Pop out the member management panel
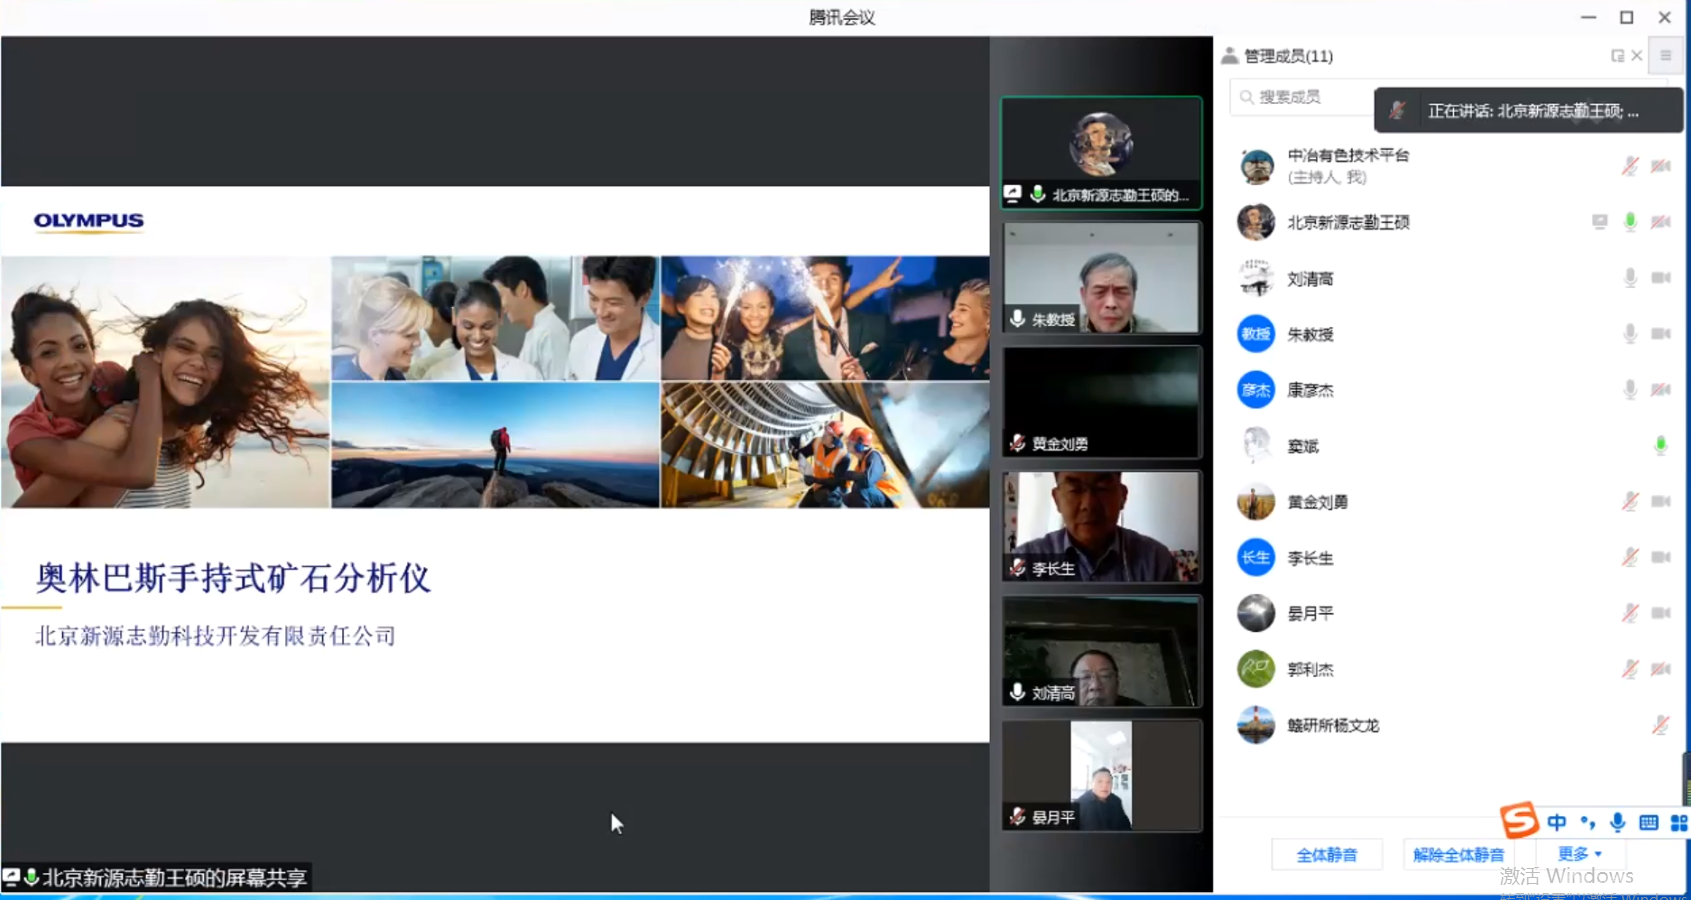This screenshot has width=1691, height=900. pyautogui.click(x=1617, y=56)
